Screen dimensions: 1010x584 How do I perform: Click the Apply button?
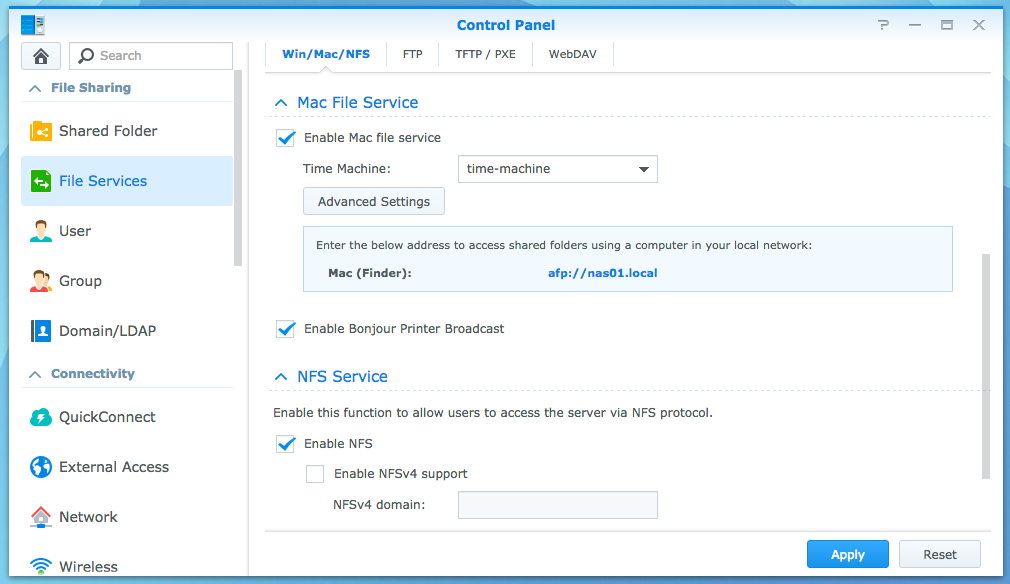coord(847,554)
